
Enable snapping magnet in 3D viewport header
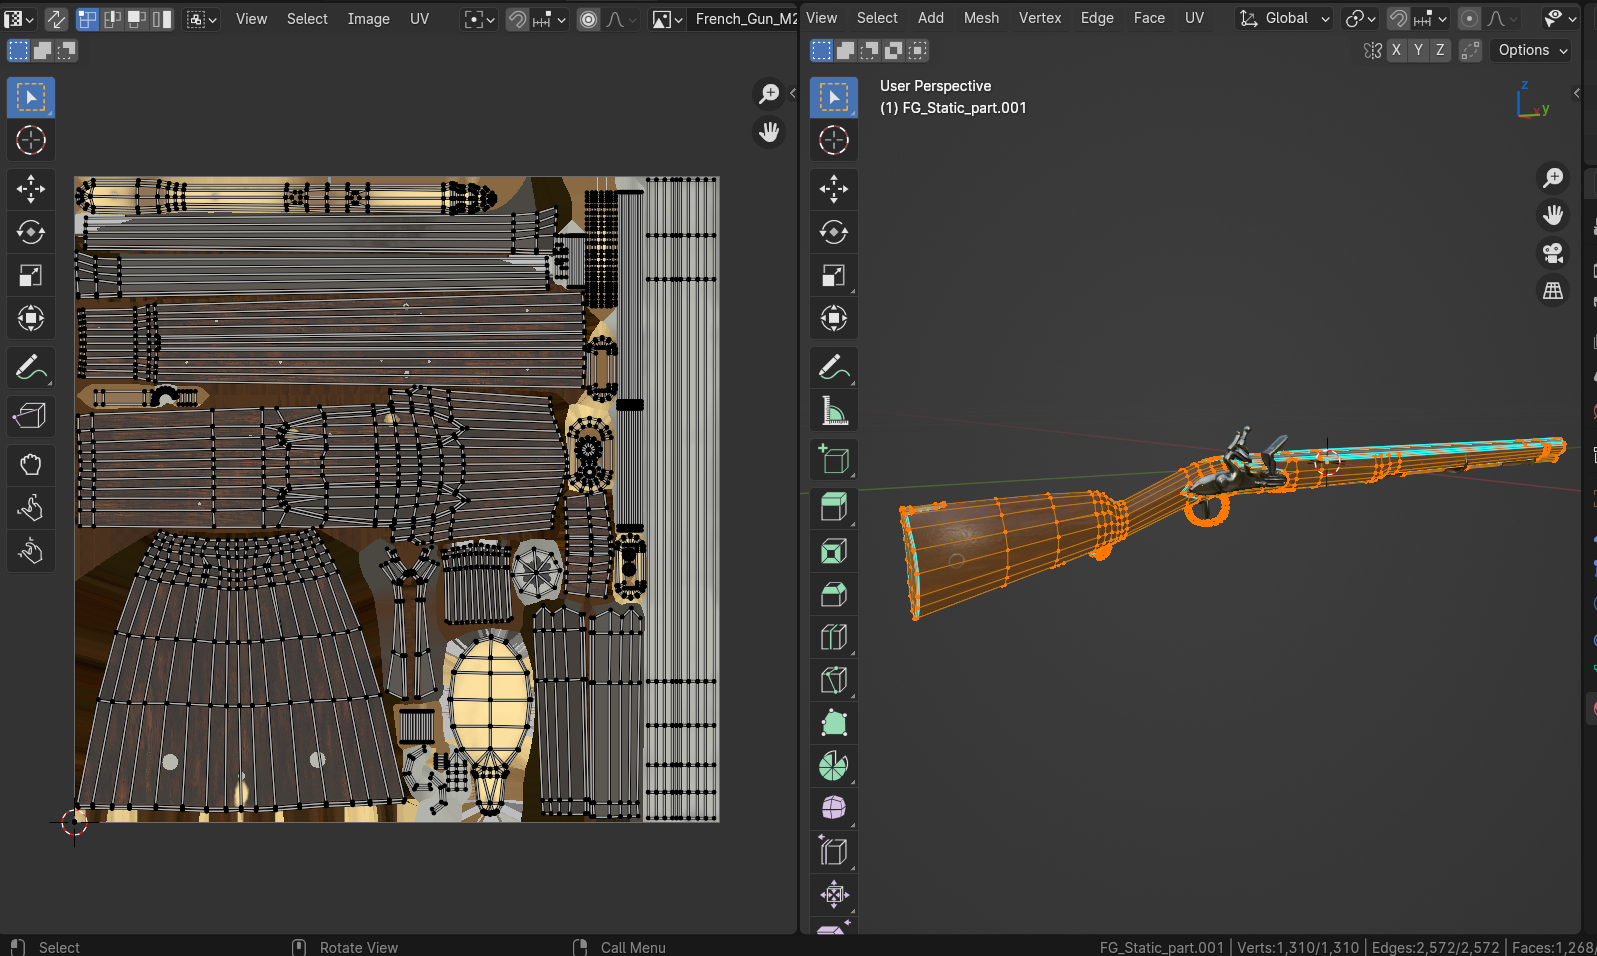pos(1398,19)
